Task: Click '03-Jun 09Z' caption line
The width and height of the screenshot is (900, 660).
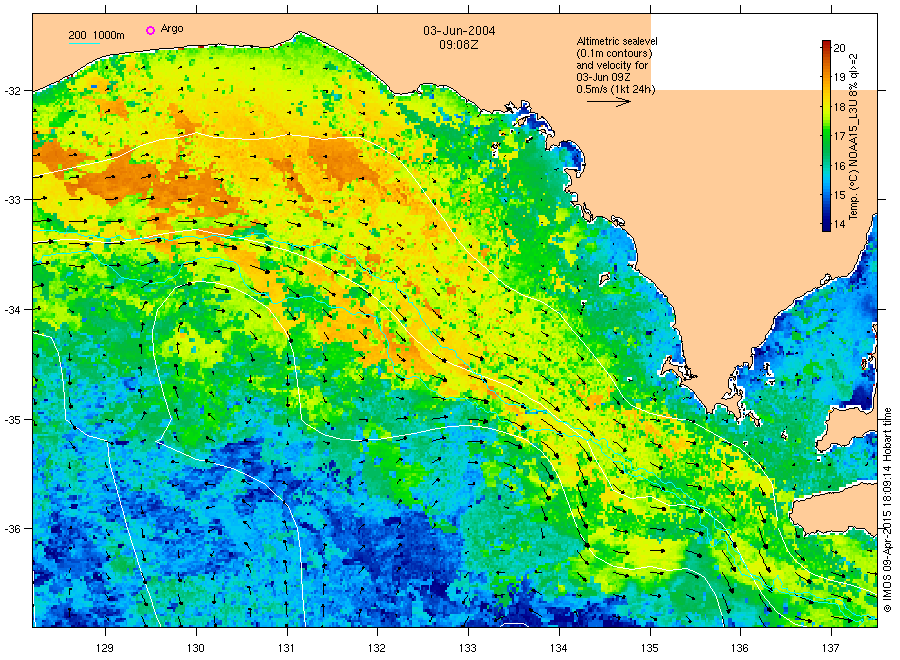Action: [x=603, y=77]
